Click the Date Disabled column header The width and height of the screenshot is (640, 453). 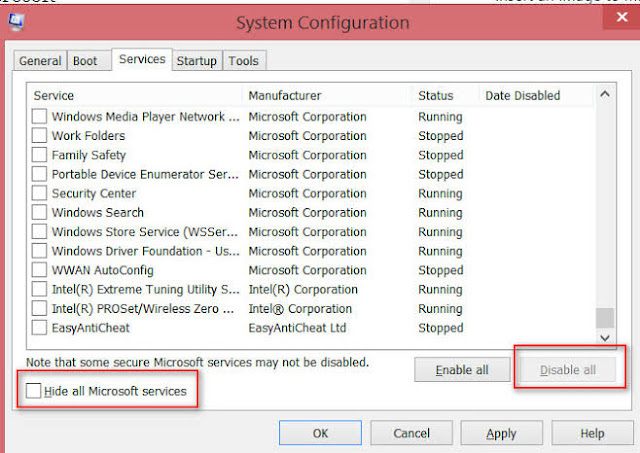coord(536,95)
